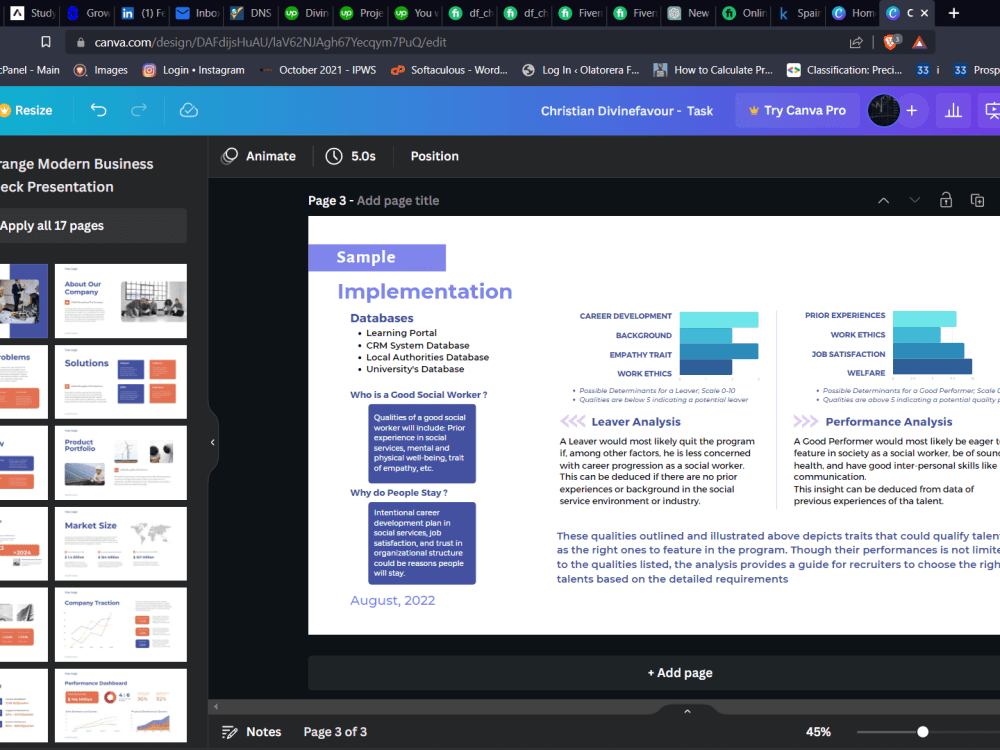This screenshot has width=1000, height=750.
Task: Click the Christian Divinefavour - Task title
Action: (626, 110)
